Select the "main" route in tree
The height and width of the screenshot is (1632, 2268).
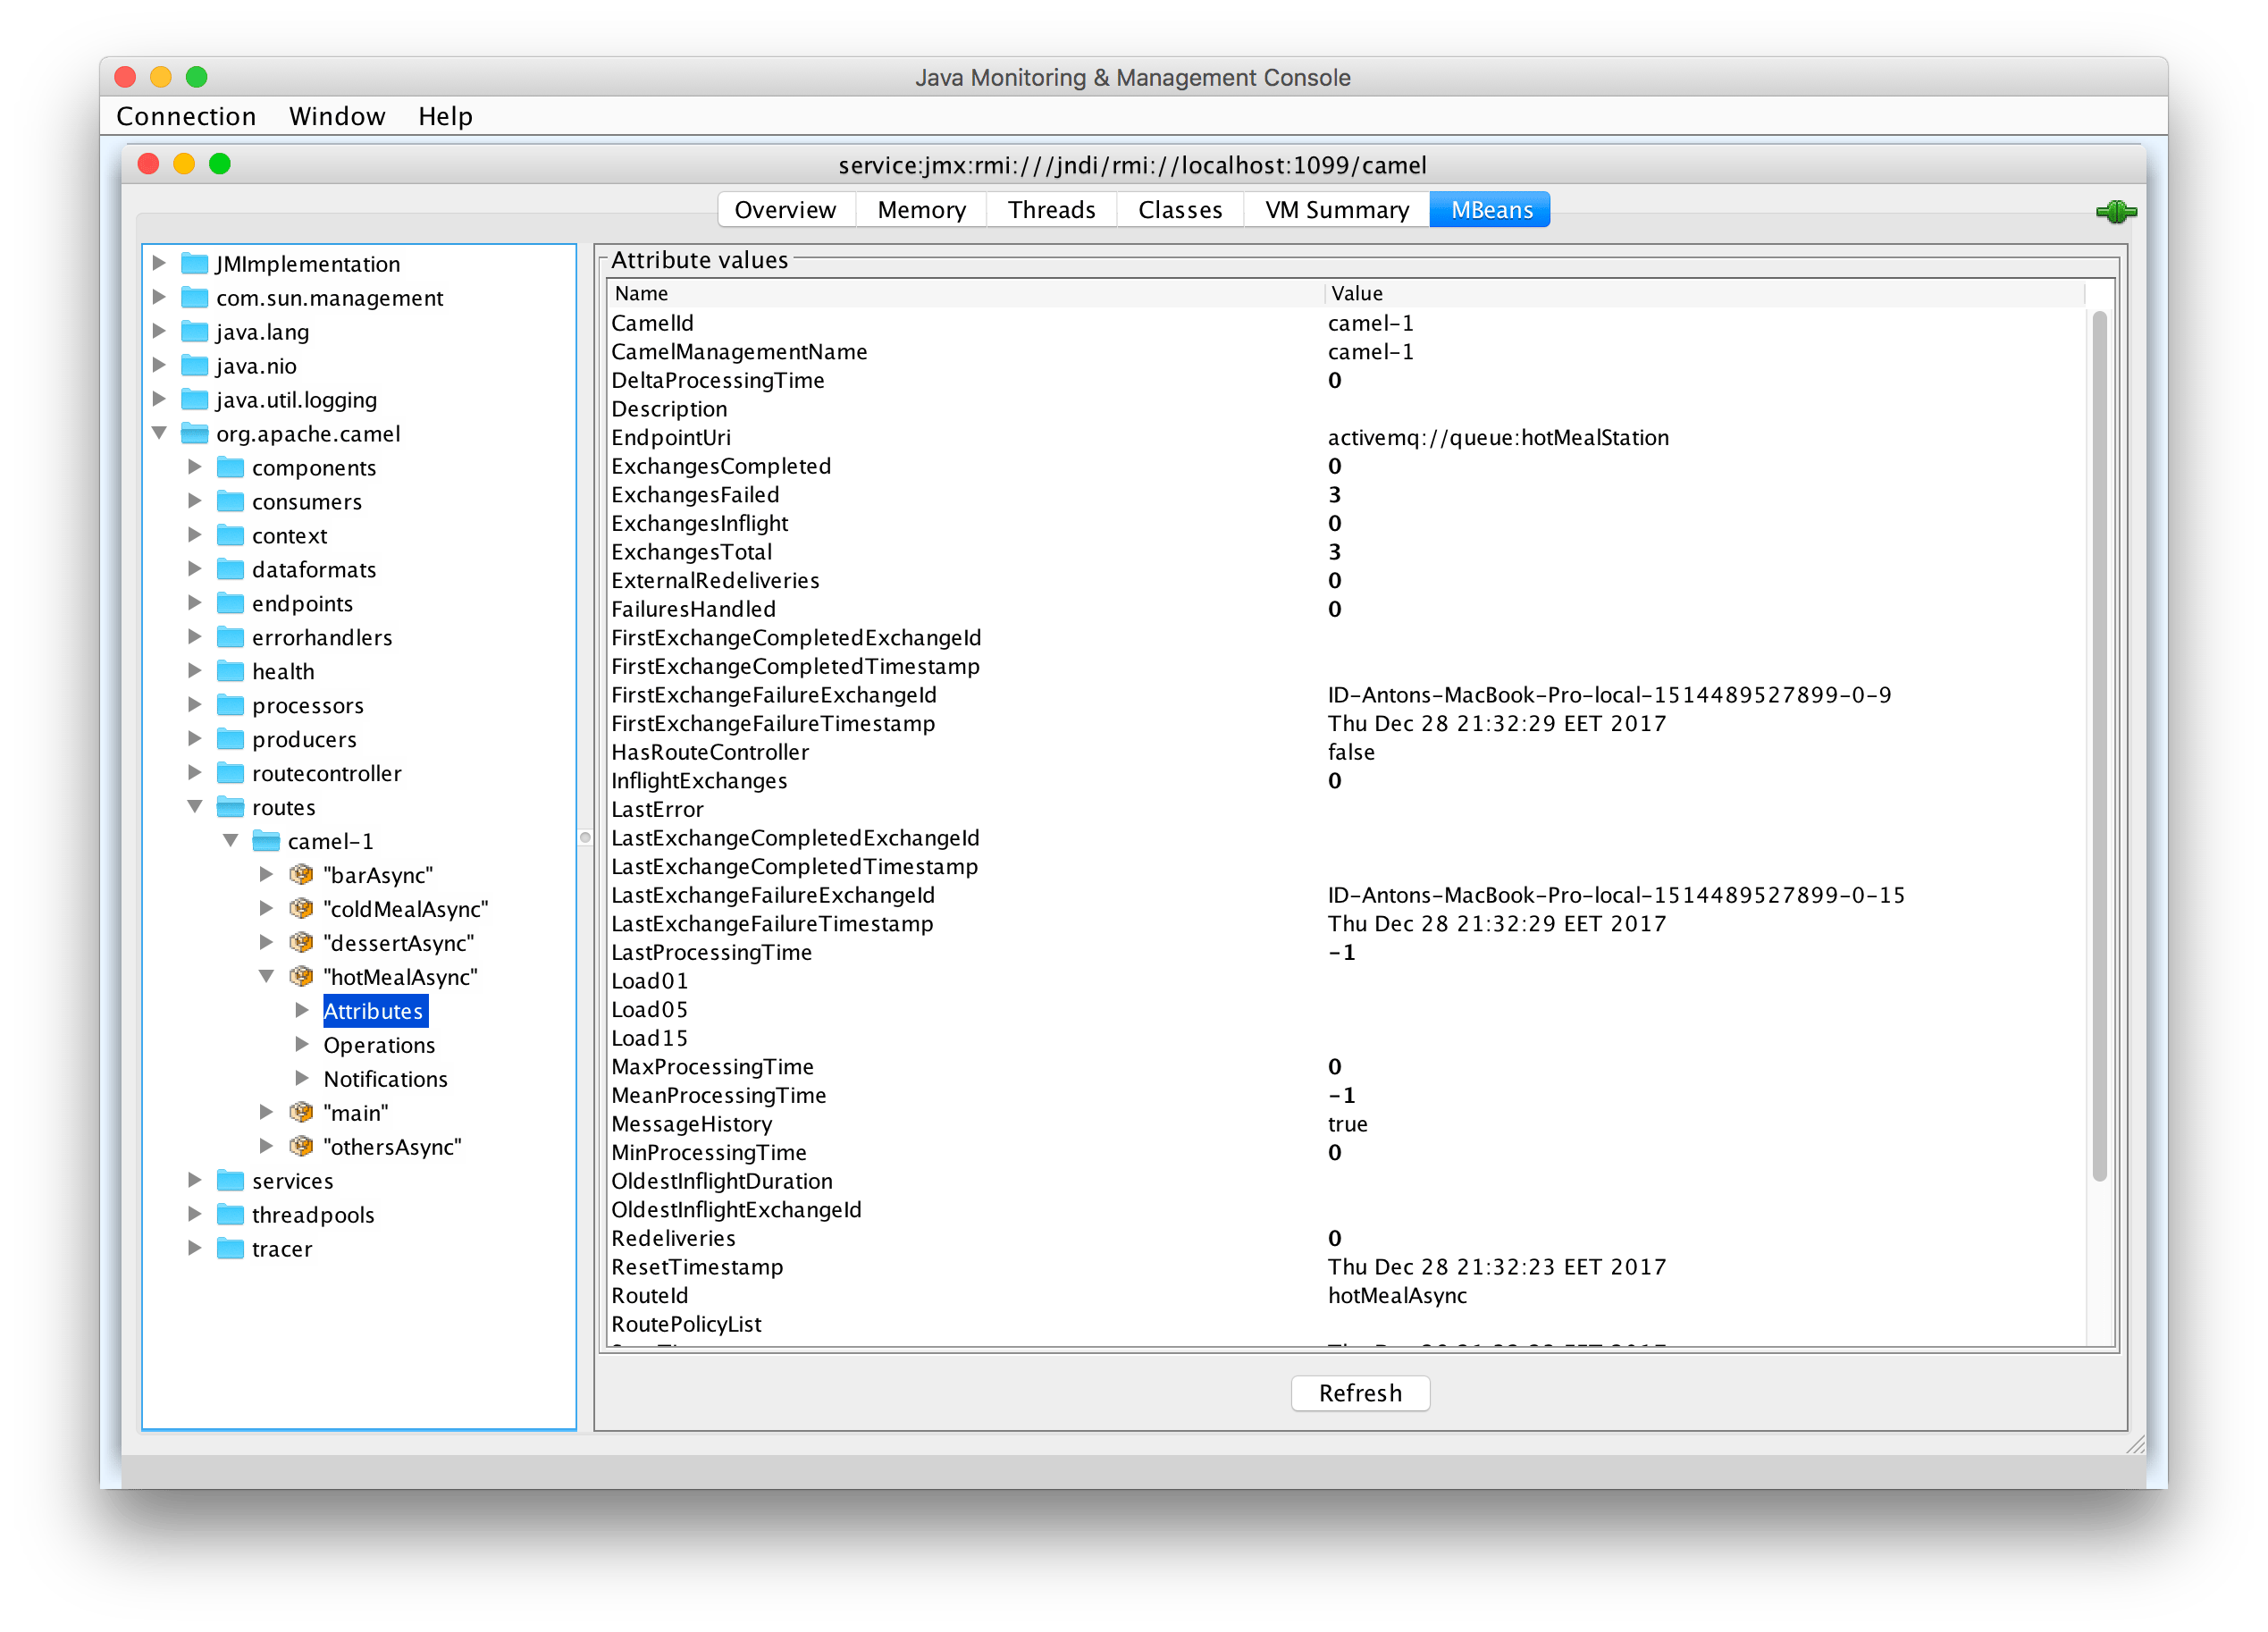356,1113
